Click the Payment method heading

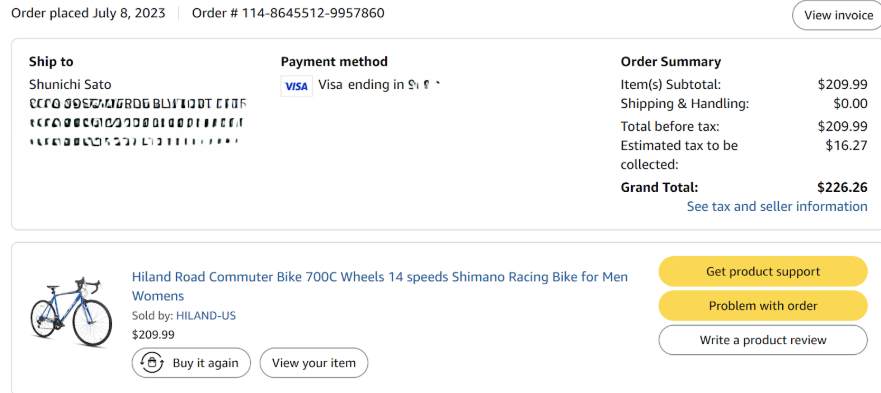point(334,62)
